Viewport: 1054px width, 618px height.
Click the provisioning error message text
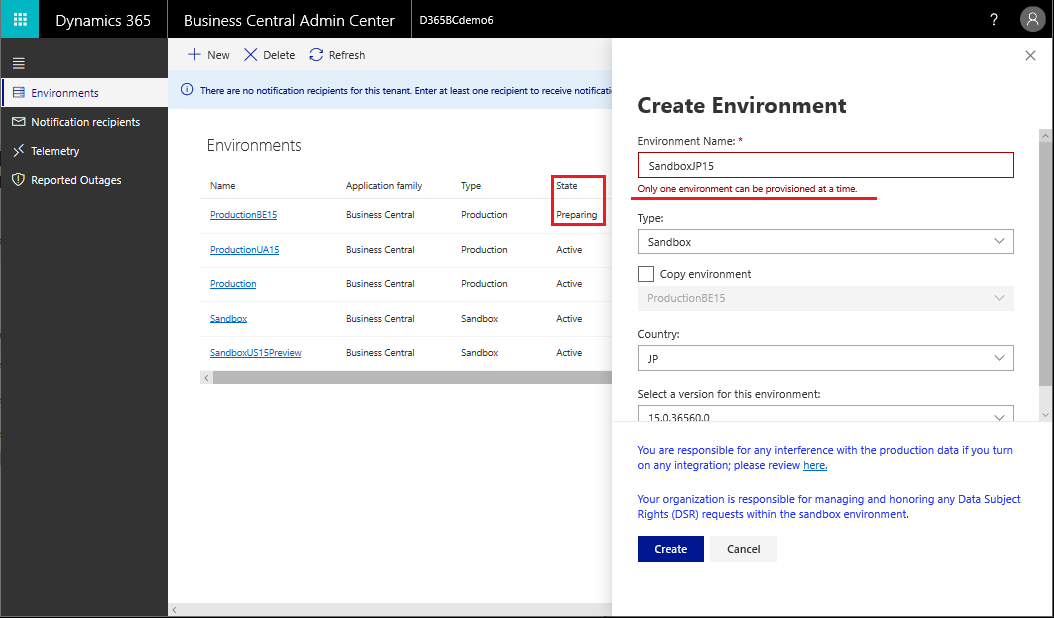747,189
